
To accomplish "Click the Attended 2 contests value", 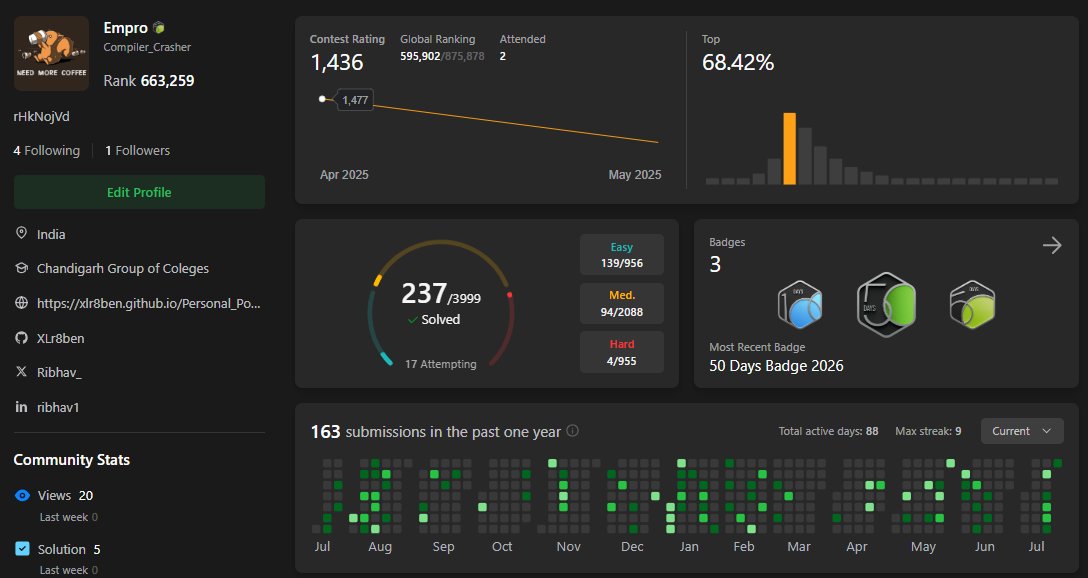I will [502, 56].
